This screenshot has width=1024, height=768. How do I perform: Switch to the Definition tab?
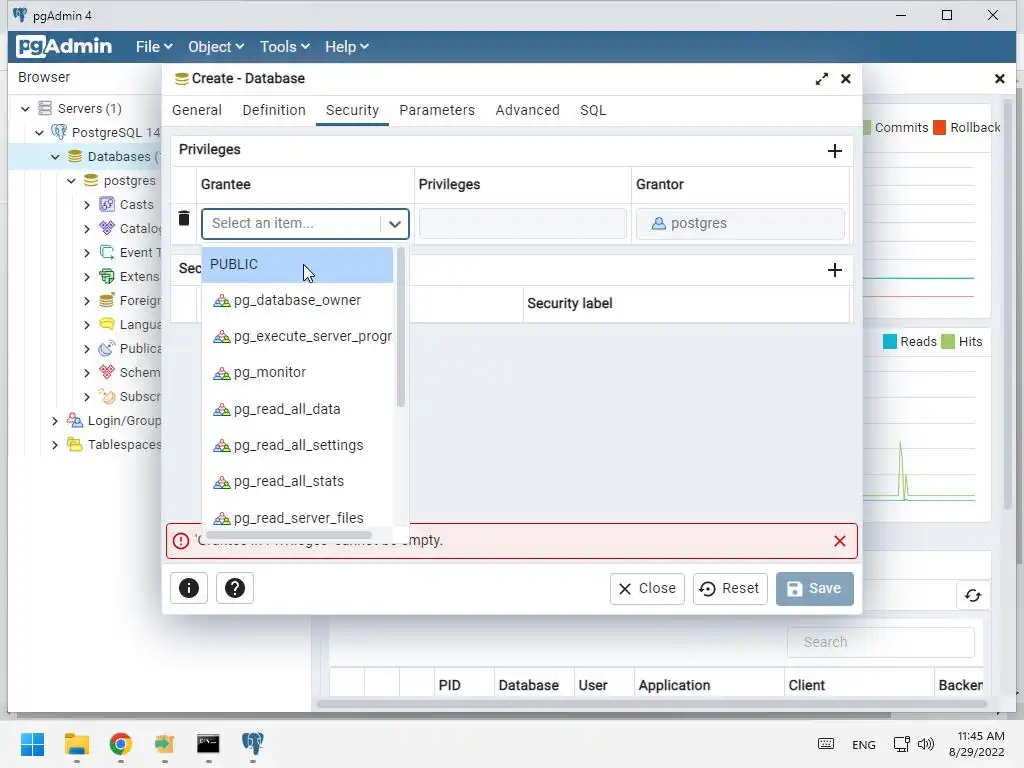tap(274, 110)
